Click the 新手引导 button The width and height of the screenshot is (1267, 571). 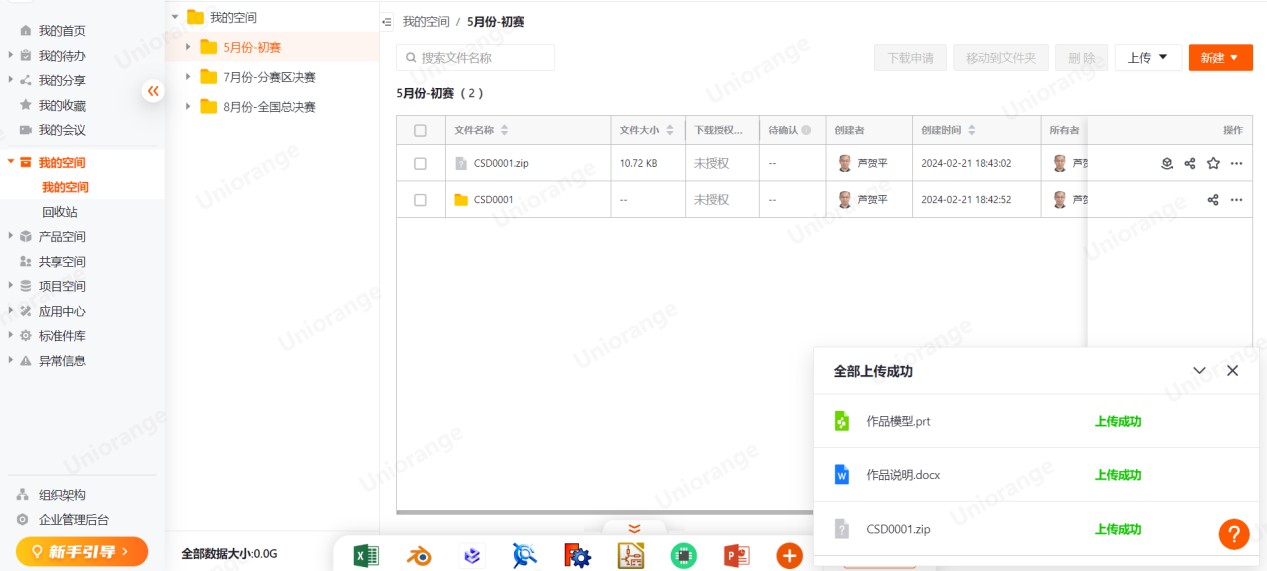82,551
